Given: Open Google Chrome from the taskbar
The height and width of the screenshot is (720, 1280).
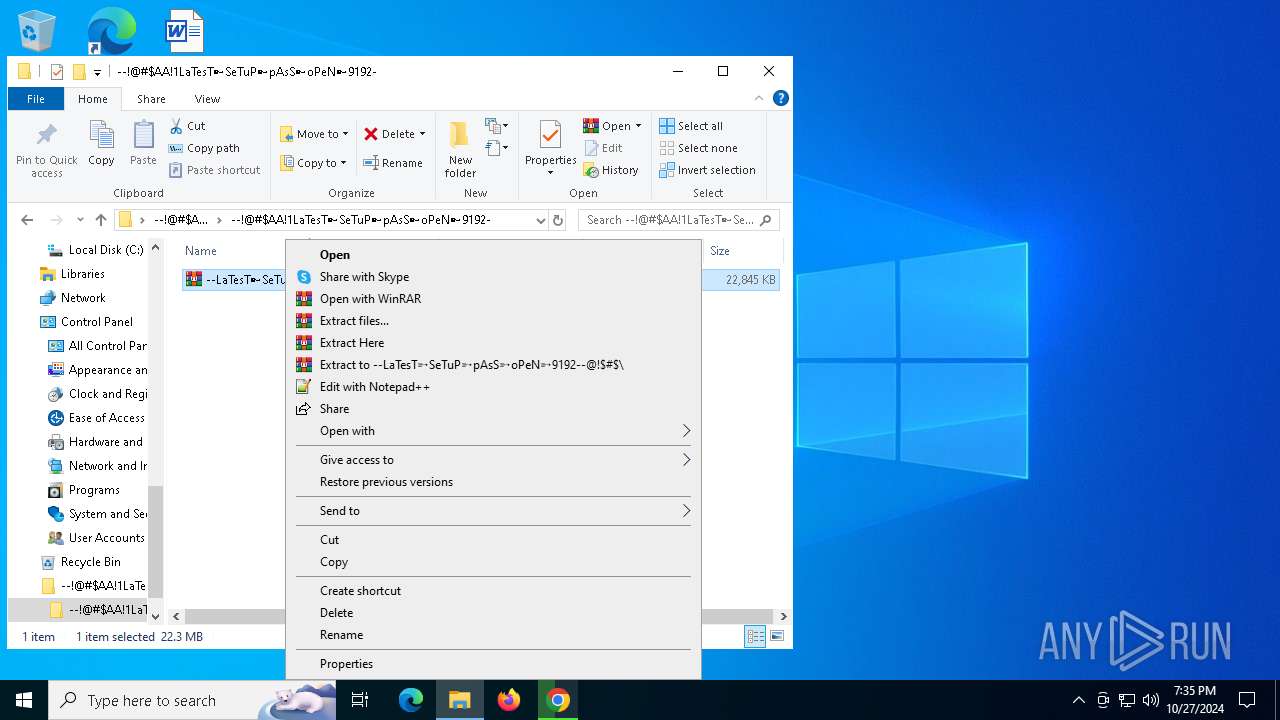Looking at the screenshot, I should pos(558,700).
